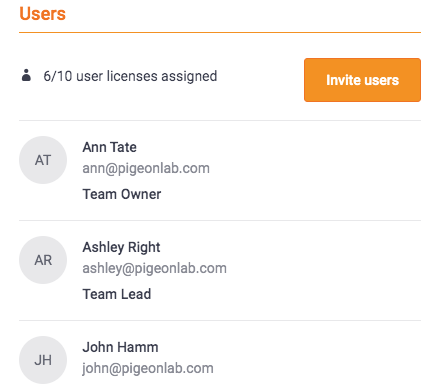
Task: Click the person icon beside license count
Action: [26, 75]
